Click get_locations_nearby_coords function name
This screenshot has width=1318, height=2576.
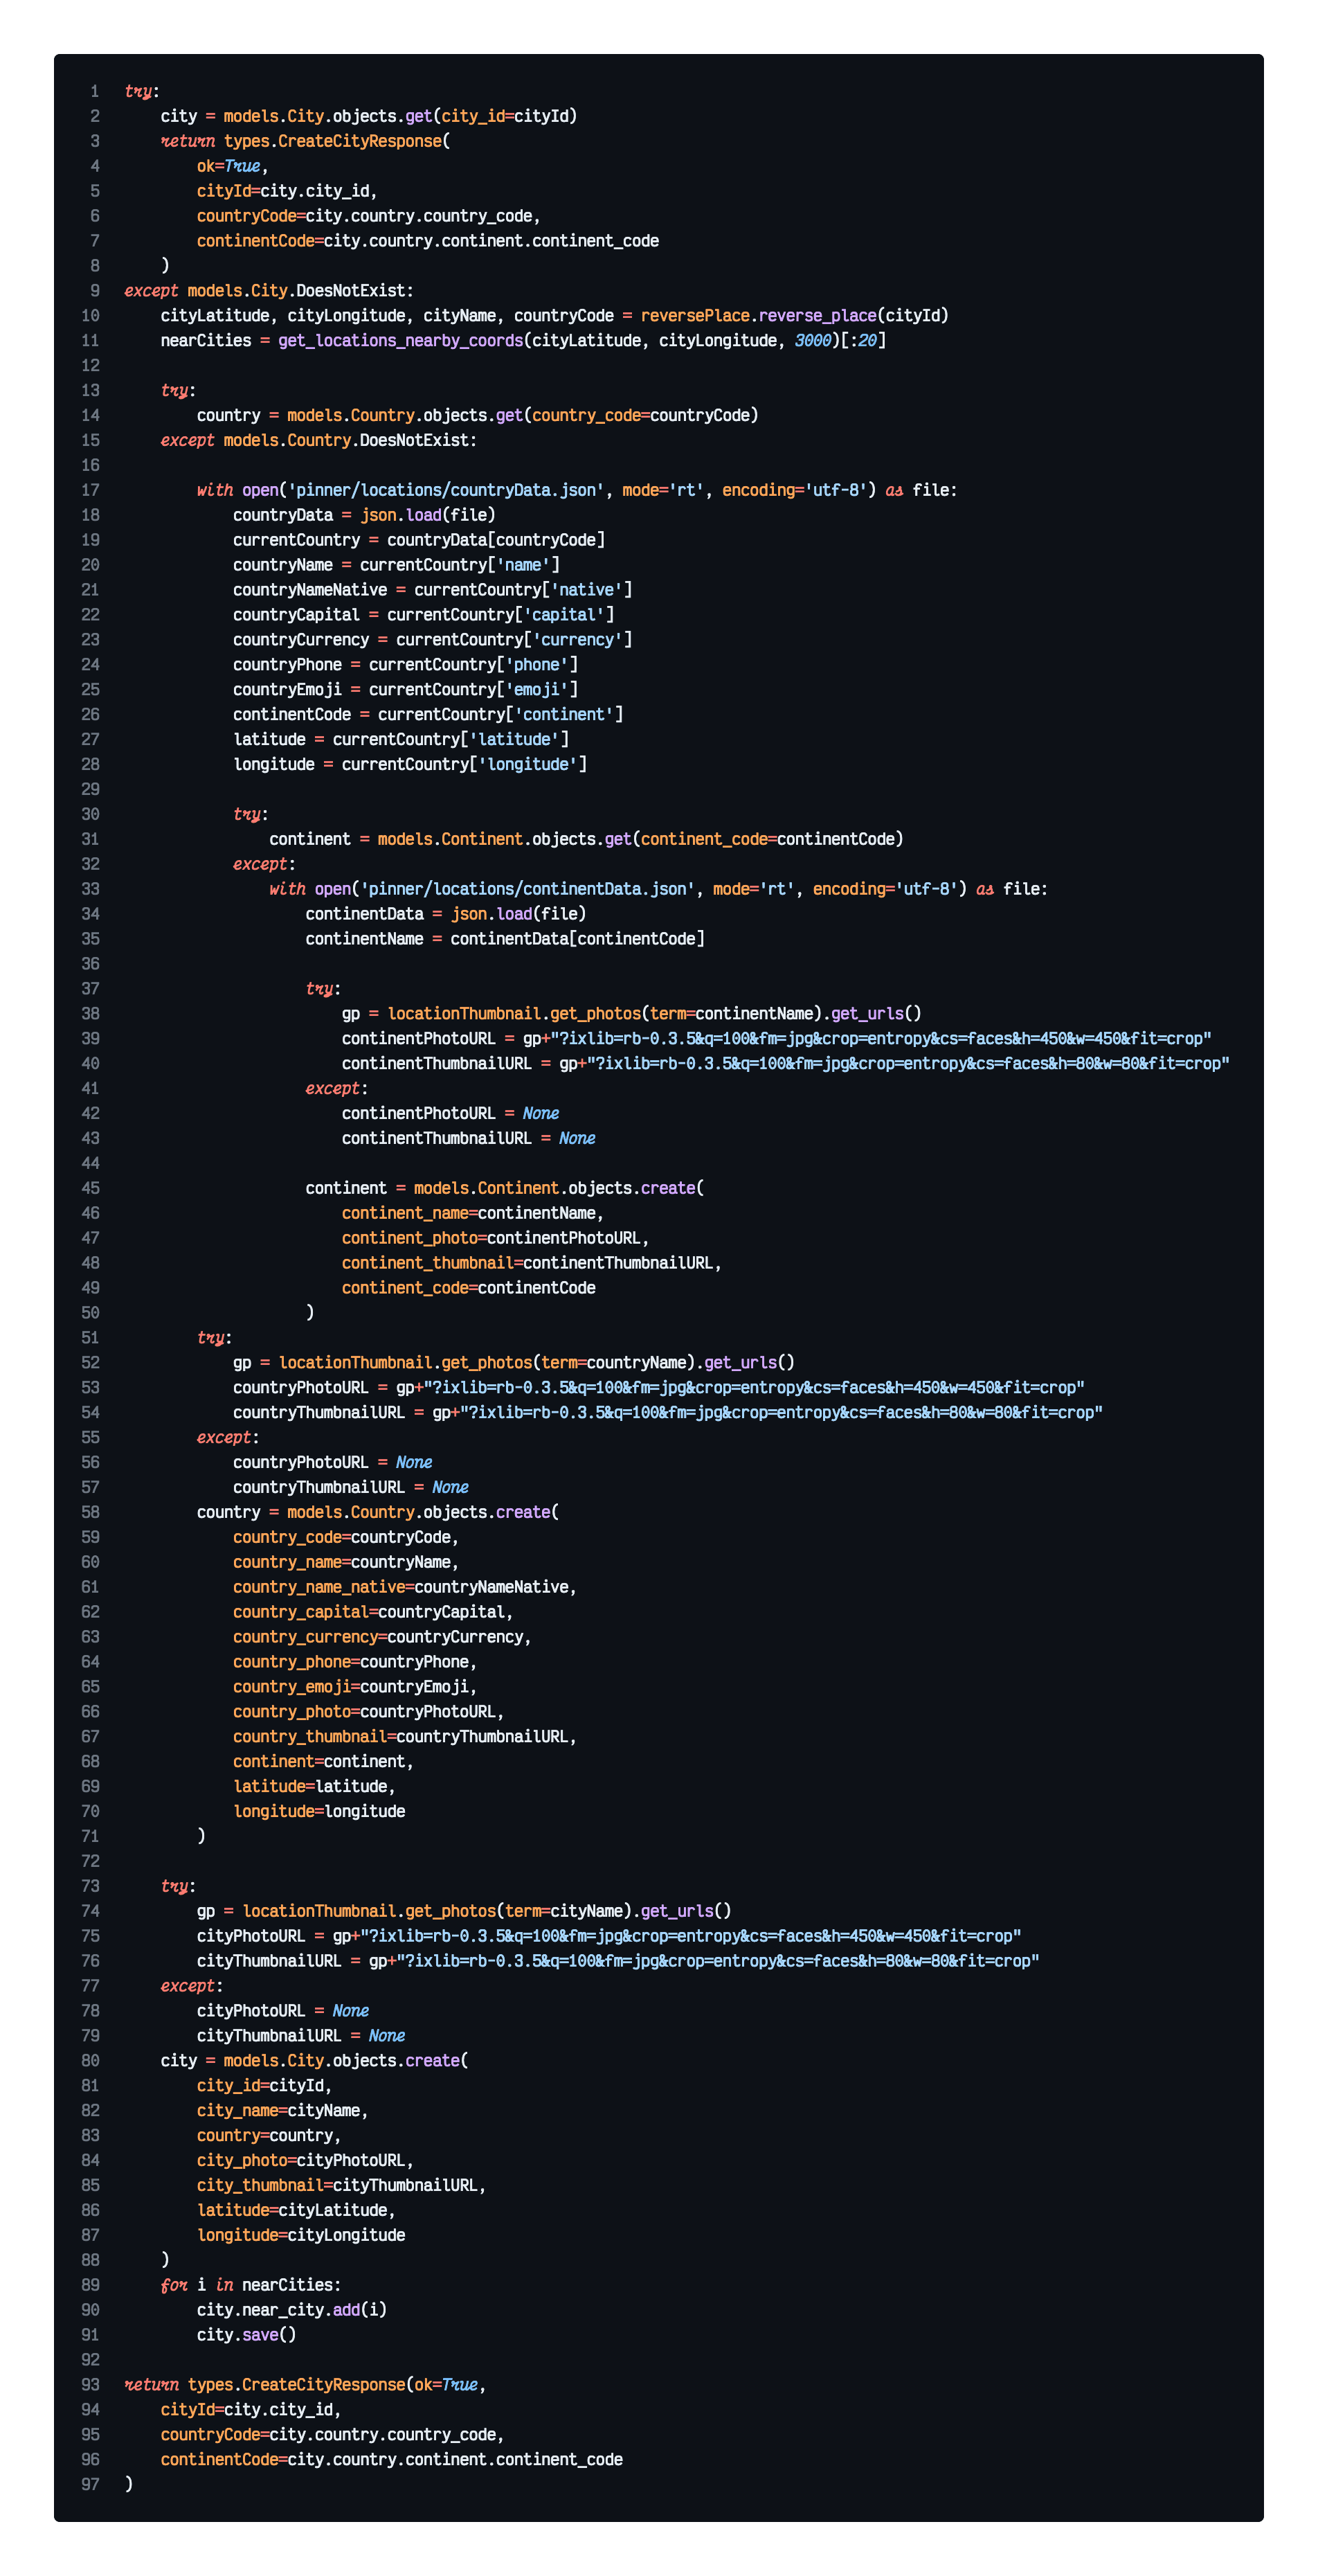(400, 341)
